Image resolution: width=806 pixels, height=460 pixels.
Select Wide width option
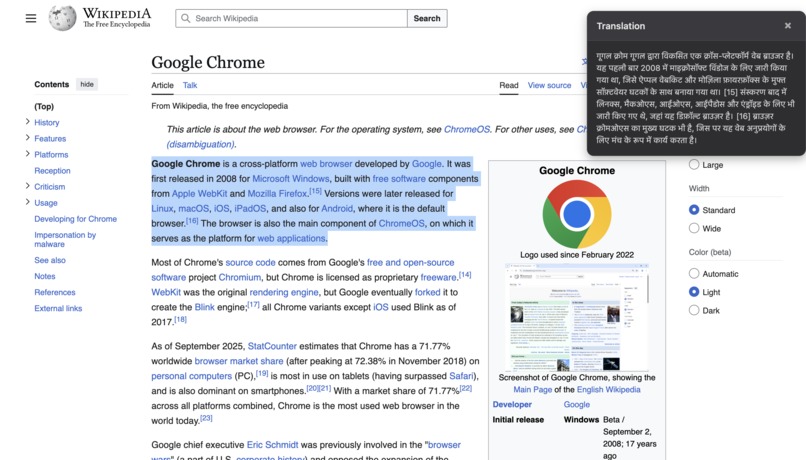click(694, 228)
